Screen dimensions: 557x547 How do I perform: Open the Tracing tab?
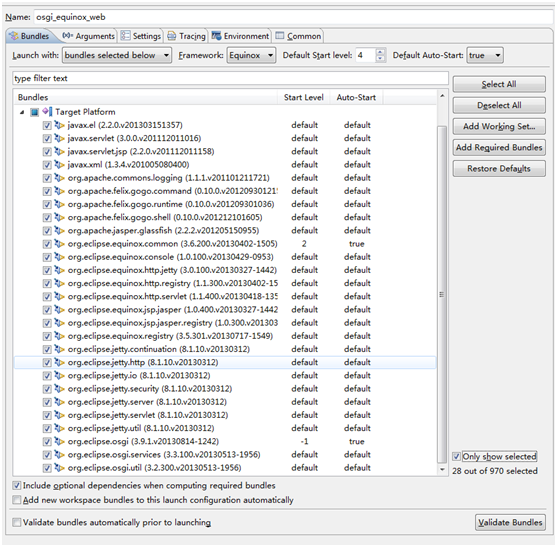tap(186, 36)
